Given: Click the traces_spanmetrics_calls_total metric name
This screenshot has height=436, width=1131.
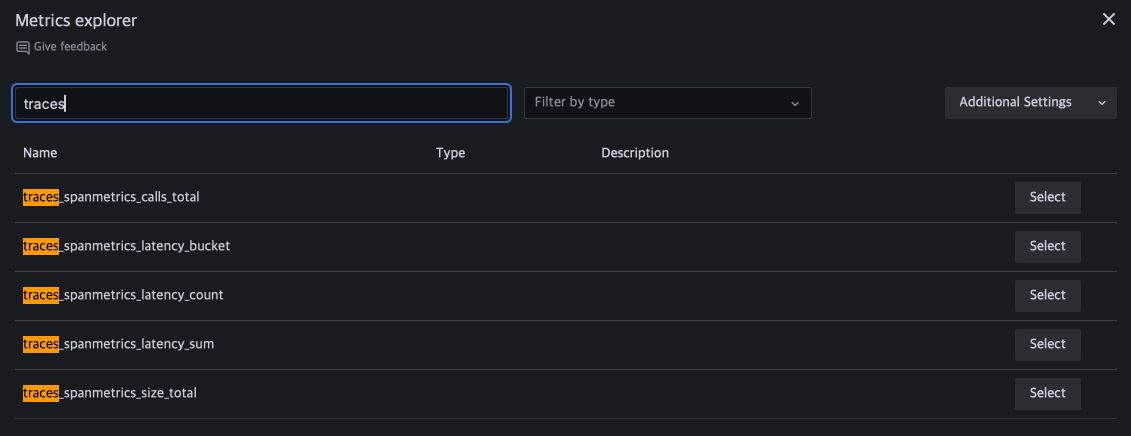Looking at the screenshot, I should click(x=111, y=197).
